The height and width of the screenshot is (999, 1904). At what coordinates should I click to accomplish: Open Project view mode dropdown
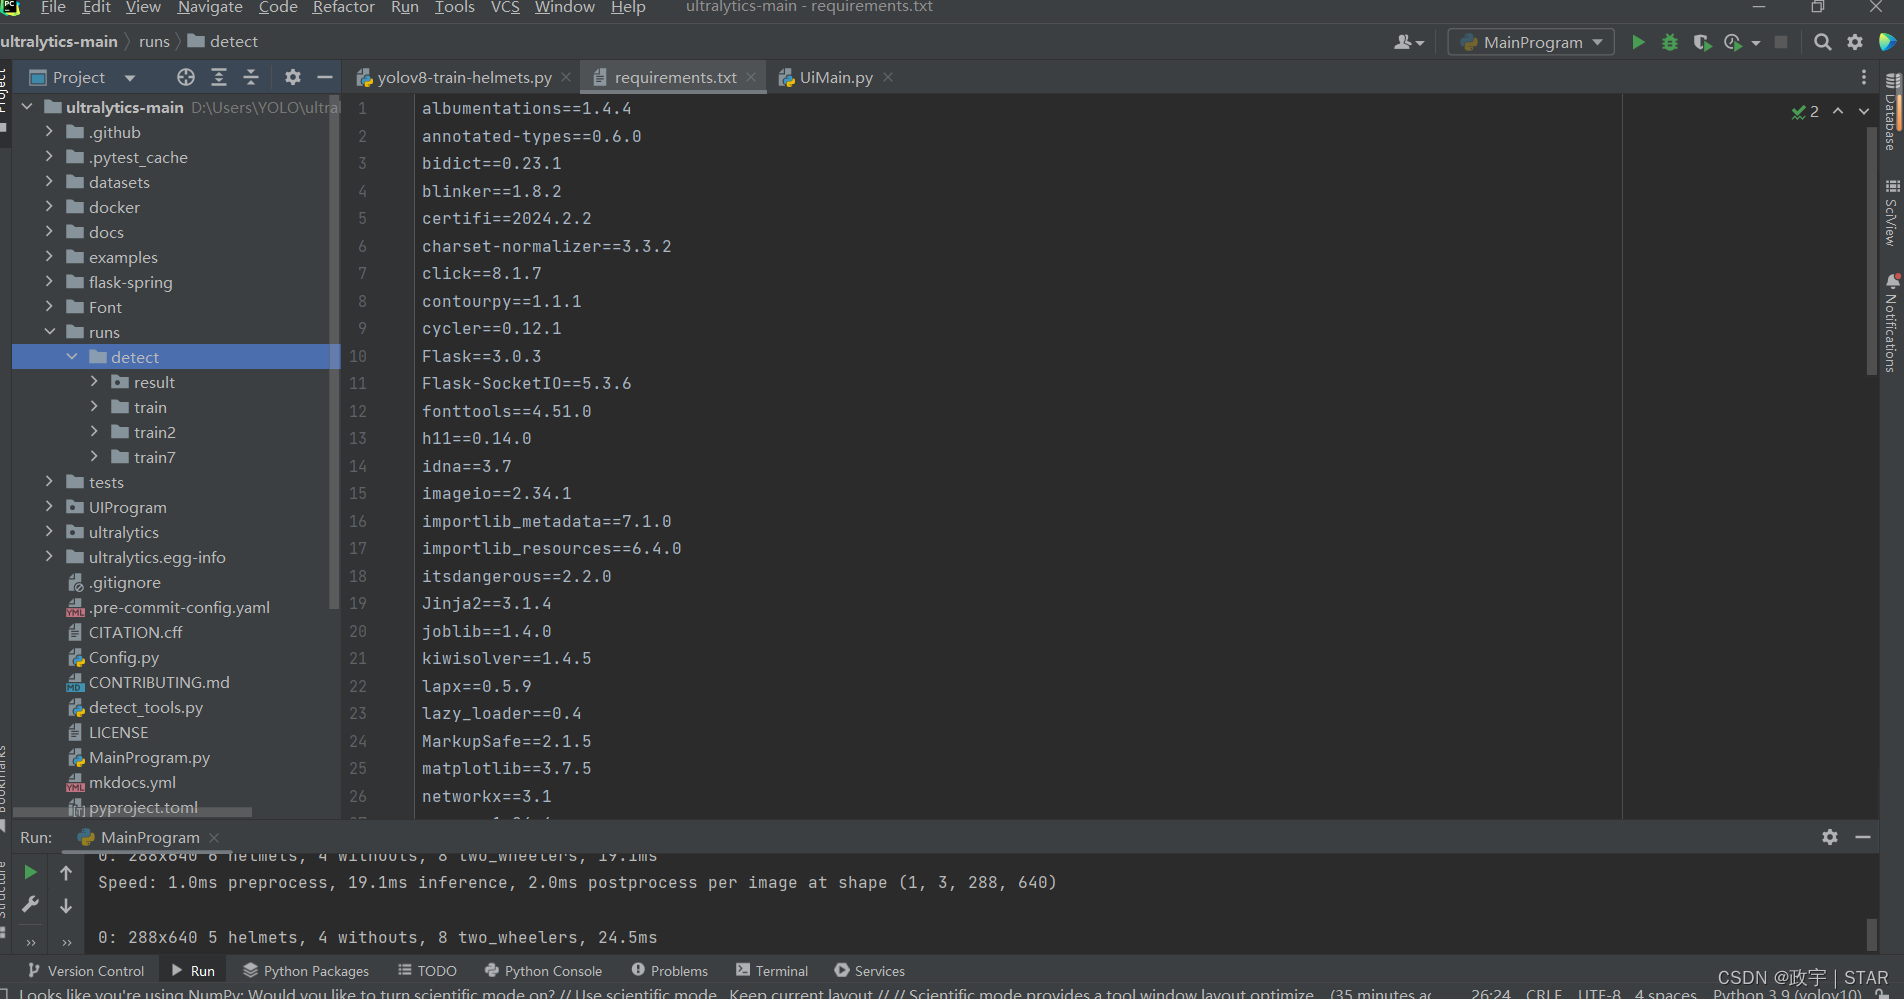pos(129,77)
